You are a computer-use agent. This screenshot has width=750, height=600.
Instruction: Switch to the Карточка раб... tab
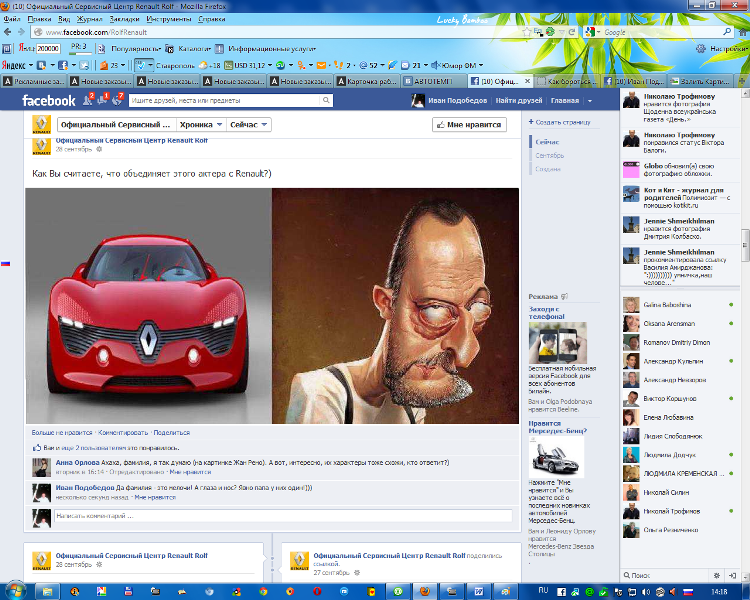click(367, 81)
